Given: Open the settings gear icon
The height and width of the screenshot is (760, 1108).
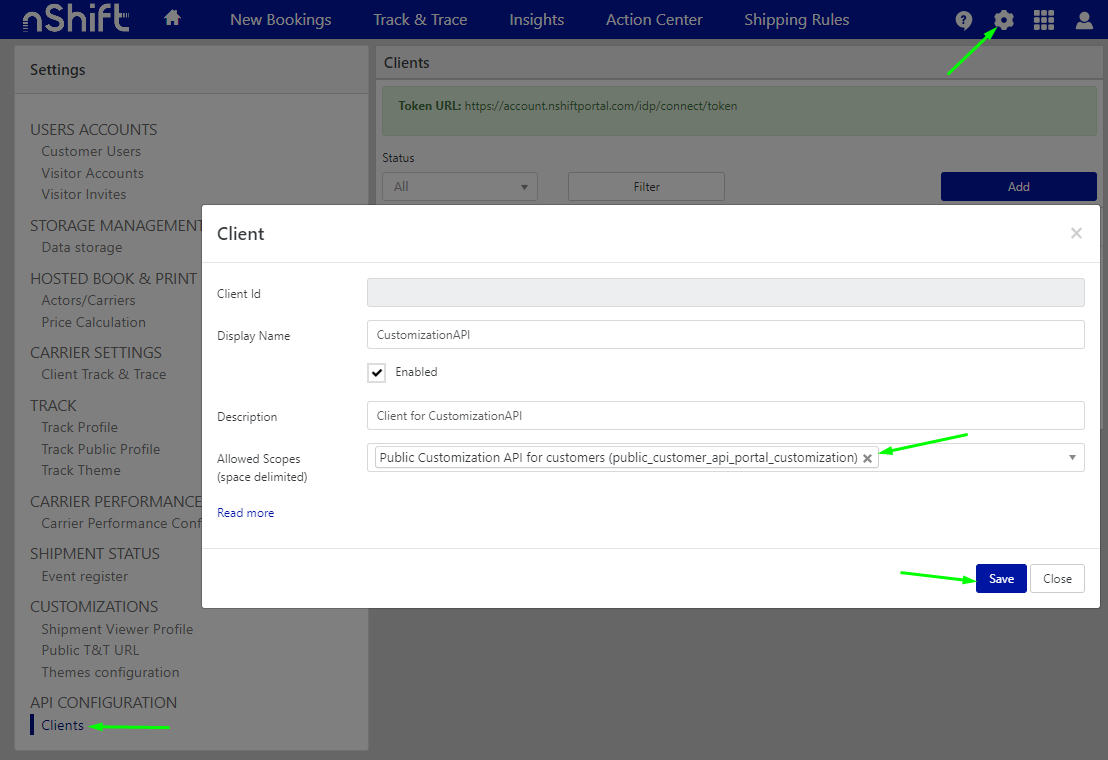Looking at the screenshot, I should click(x=1004, y=20).
